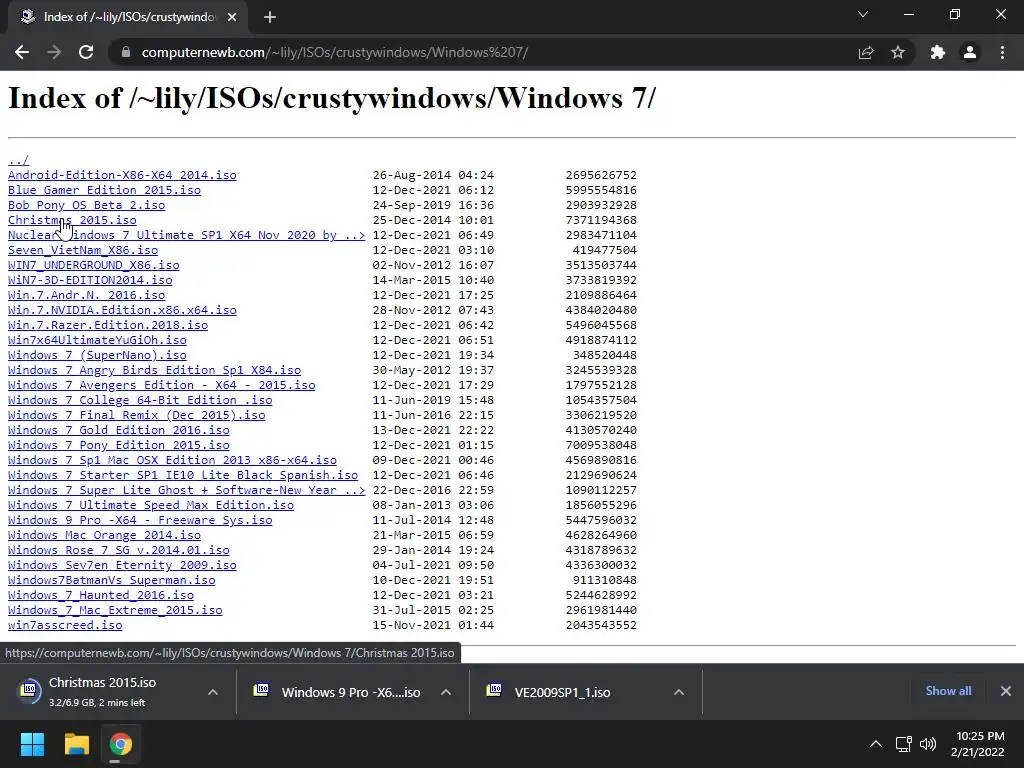Bookmark this page with the star
1024x768 pixels.
pos(898,52)
